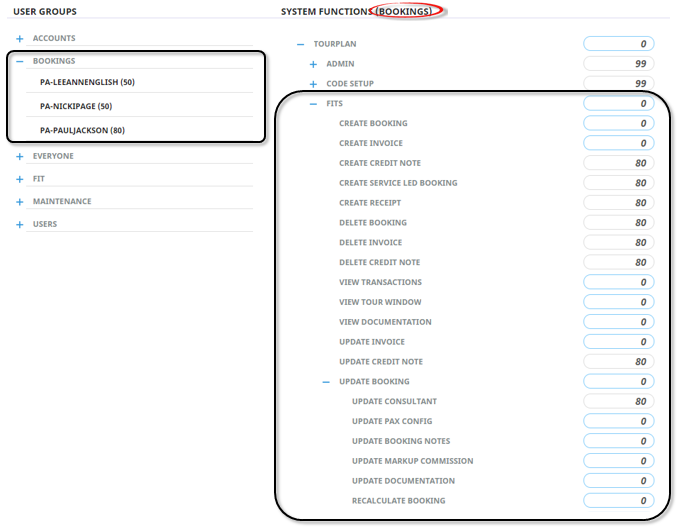Screen dimensions: 679x530
Task: Select user PA-PAULJACKSON (80)
Action: click(82, 130)
